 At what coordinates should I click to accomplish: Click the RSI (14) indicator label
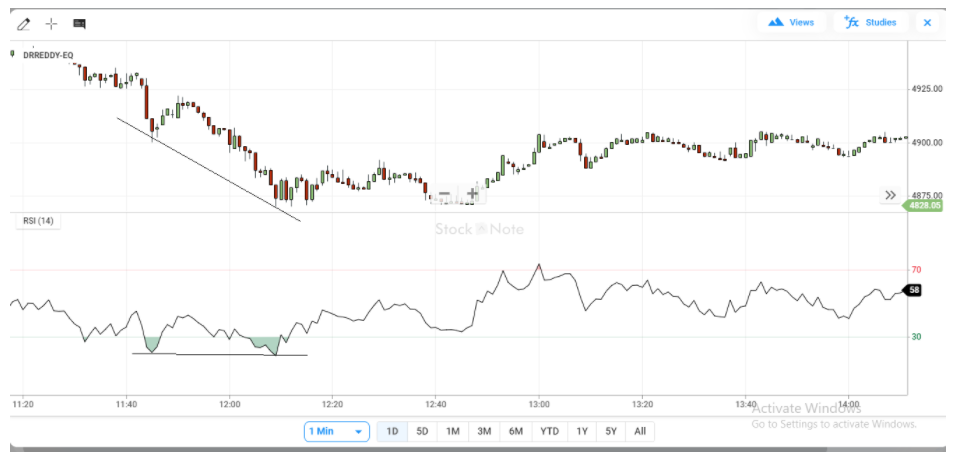pos(38,221)
